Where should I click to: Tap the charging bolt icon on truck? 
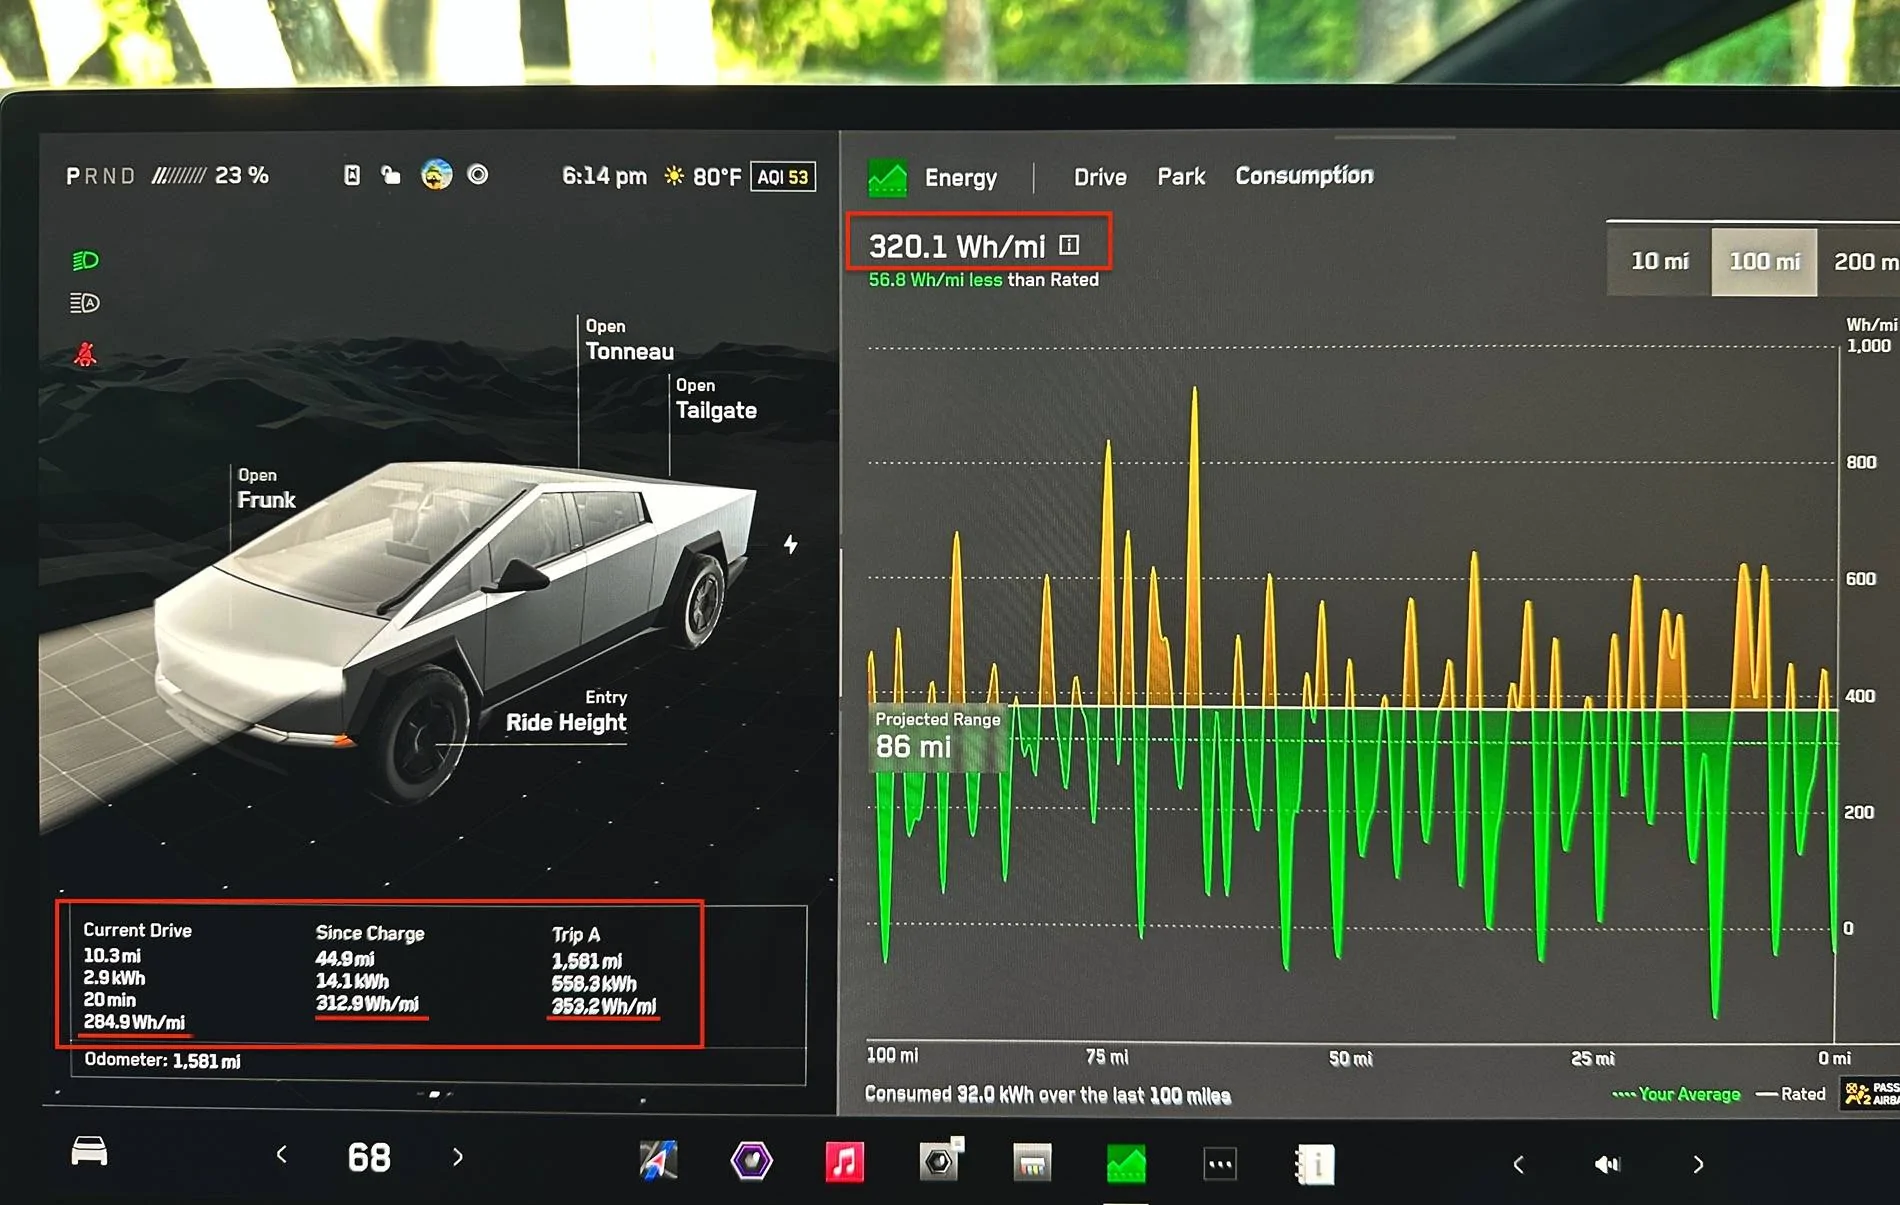(790, 545)
